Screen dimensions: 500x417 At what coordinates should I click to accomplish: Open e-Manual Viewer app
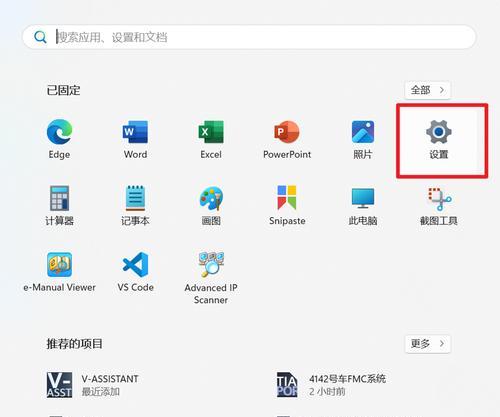tap(59, 265)
